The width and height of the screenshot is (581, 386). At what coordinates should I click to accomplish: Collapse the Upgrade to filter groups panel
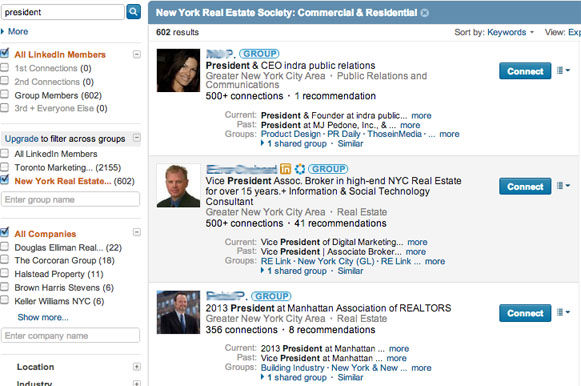[x=137, y=138]
